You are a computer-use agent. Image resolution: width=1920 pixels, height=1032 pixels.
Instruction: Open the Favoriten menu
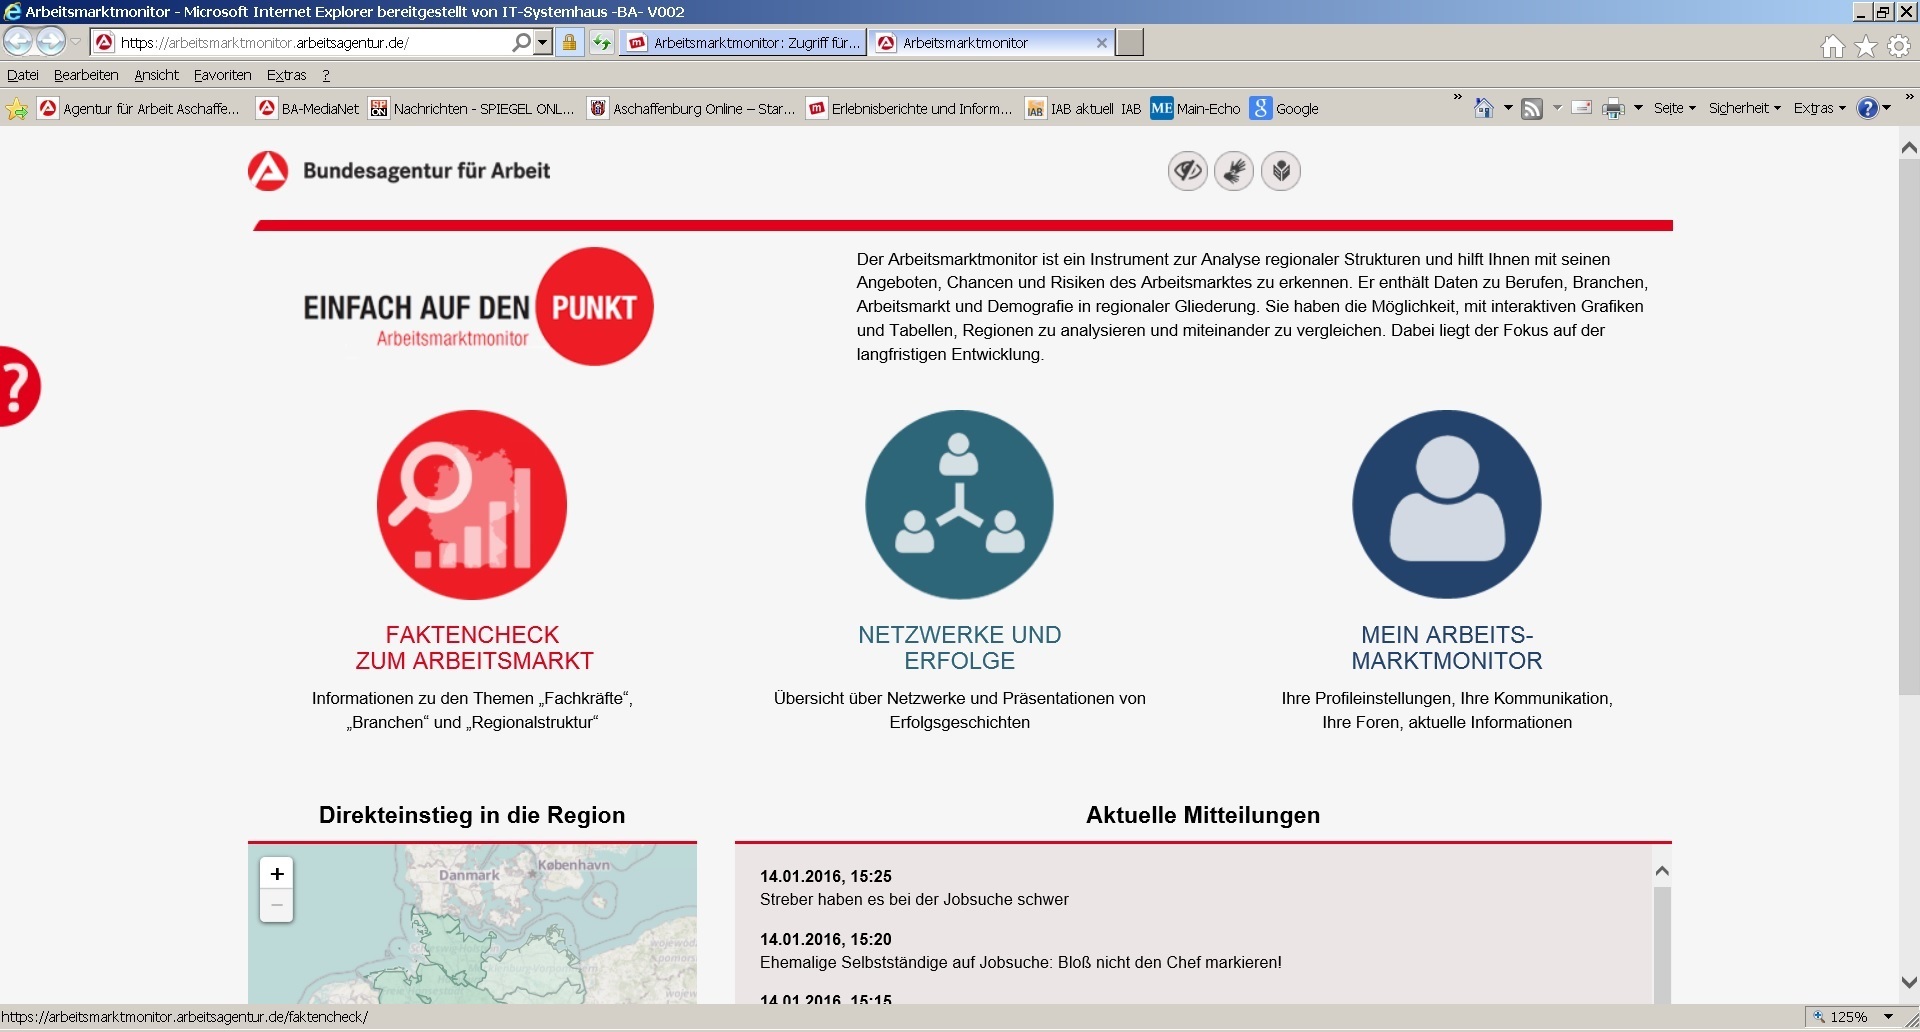click(222, 75)
